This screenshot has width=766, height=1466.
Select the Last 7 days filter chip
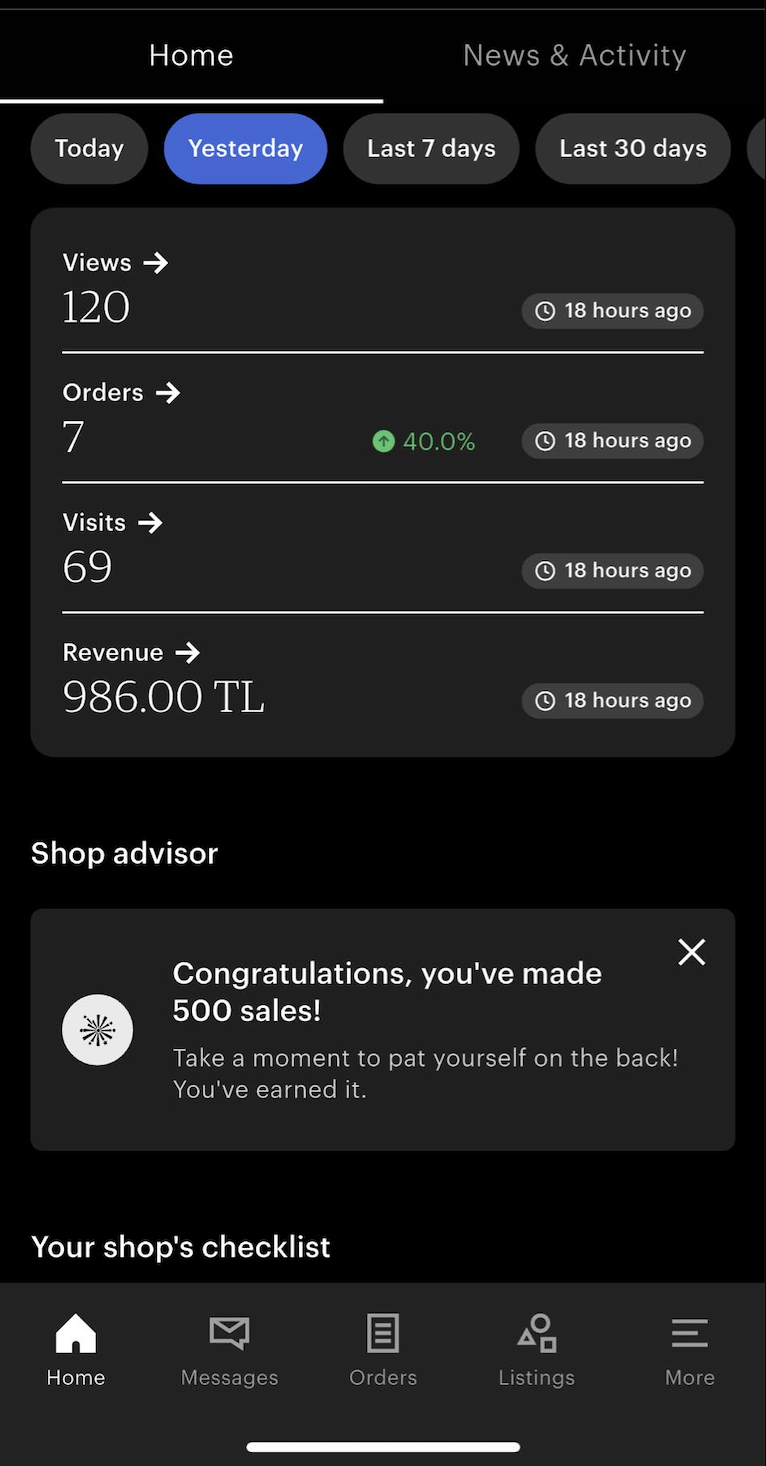(431, 149)
